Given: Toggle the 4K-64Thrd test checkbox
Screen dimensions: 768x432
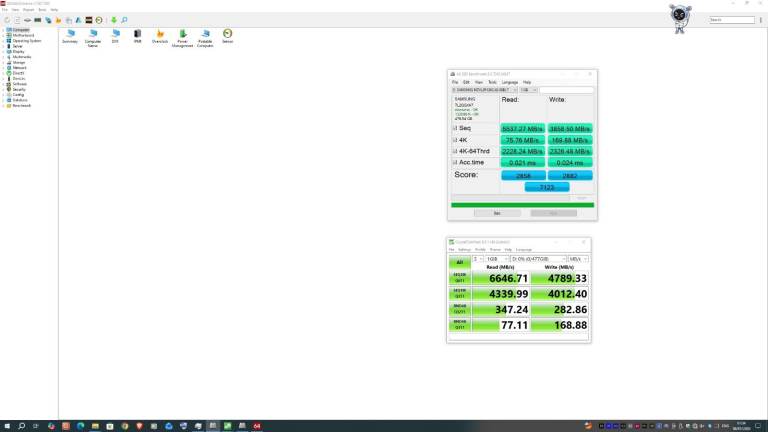Looking at the screenshot, I should 454,151.
